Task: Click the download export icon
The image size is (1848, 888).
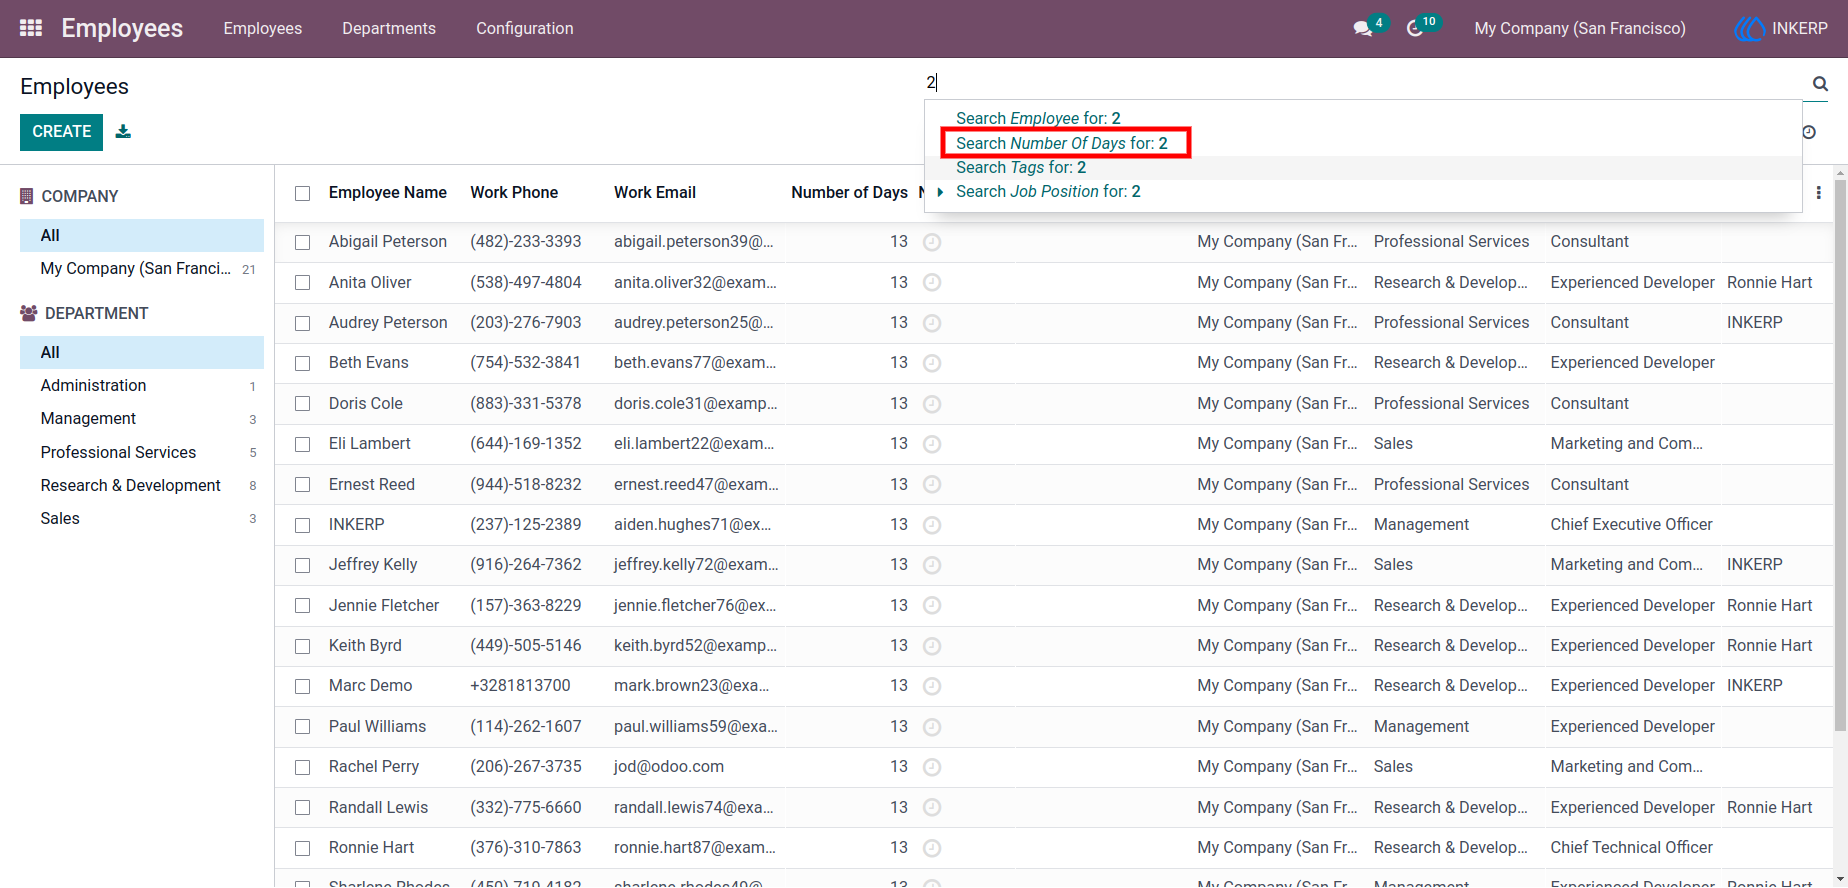Action: point(123,131)
